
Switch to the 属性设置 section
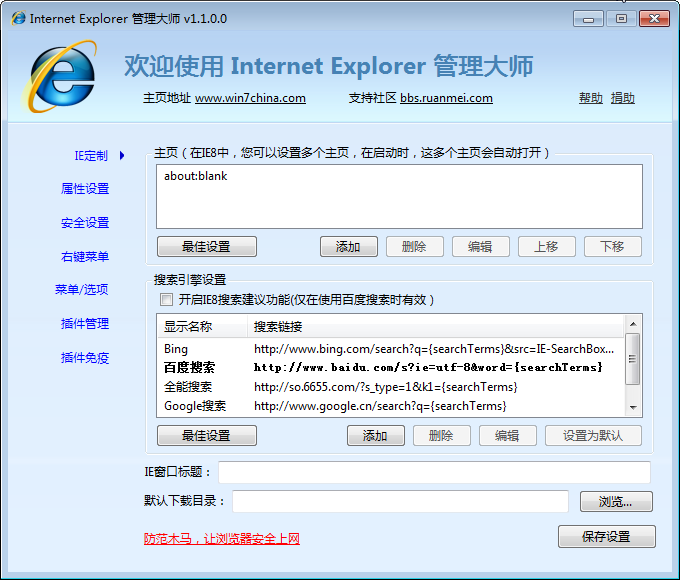[x=85, y=189]
